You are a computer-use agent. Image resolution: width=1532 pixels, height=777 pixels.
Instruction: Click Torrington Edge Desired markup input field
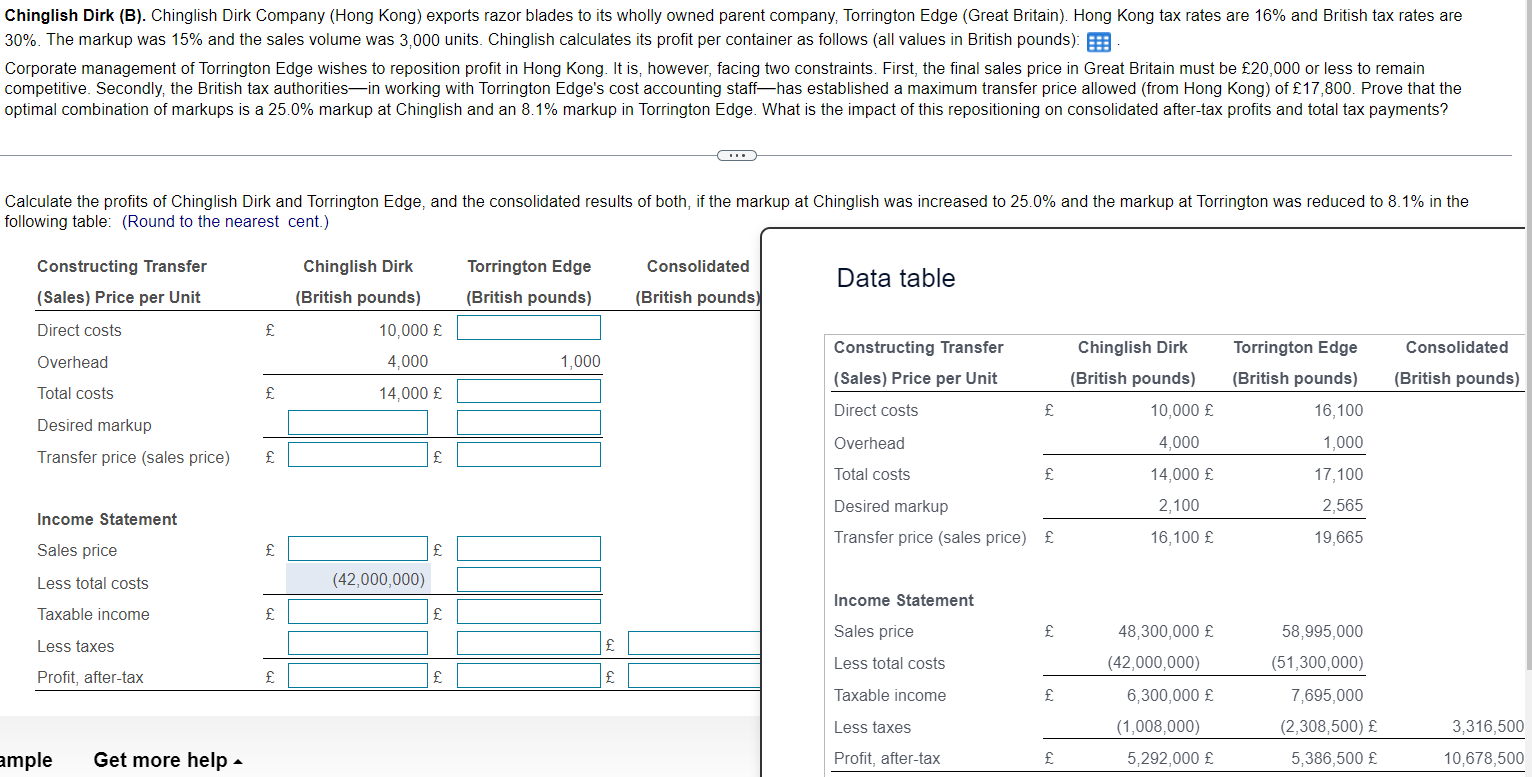pyautogui.click(x=528, y=422)
